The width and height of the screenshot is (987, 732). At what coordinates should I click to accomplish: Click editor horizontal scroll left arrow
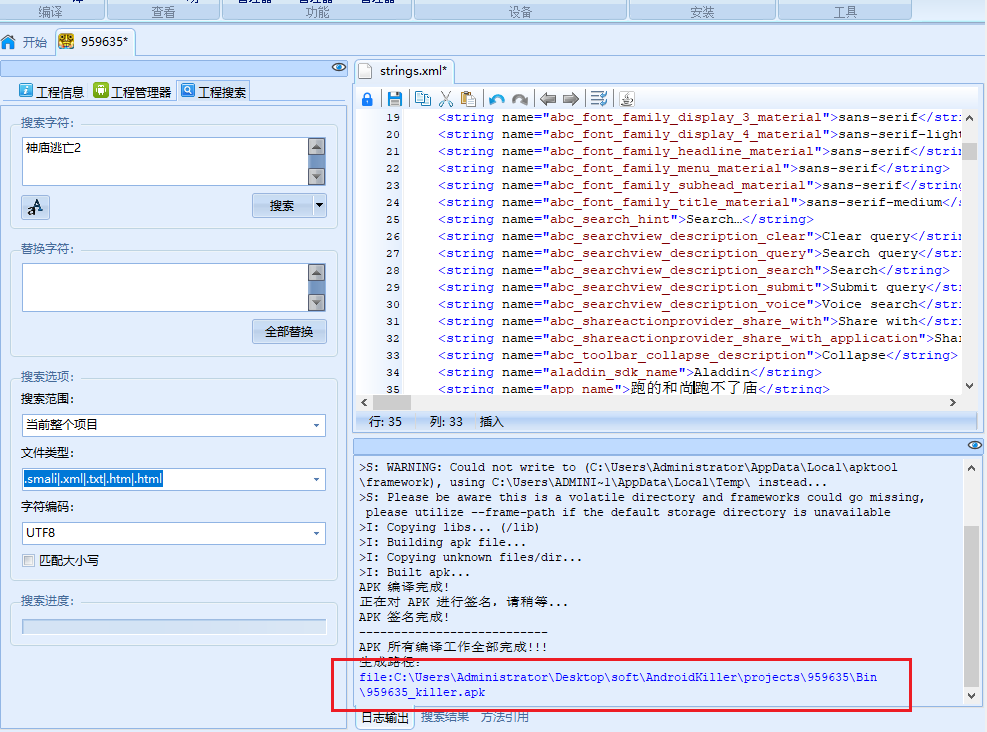click(x=364, y=402)
